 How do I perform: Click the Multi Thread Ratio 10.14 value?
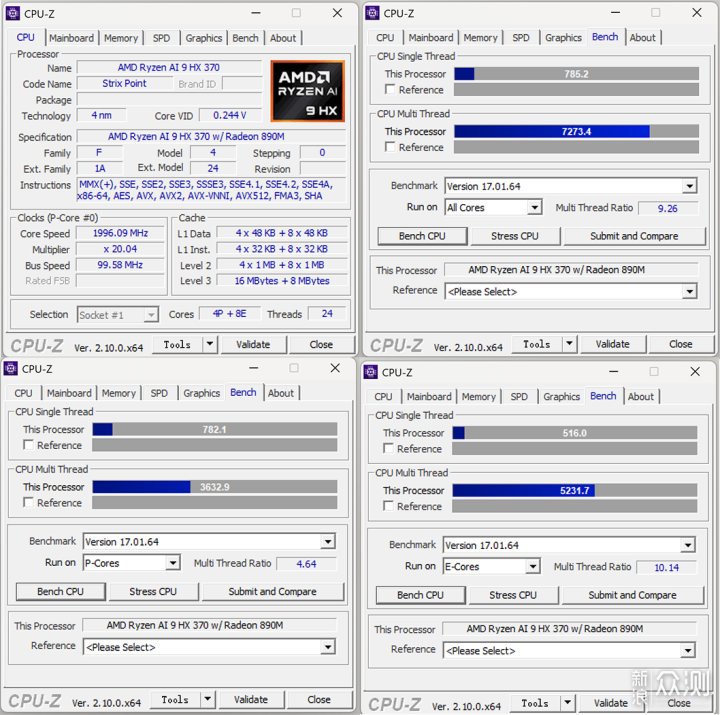666,567
